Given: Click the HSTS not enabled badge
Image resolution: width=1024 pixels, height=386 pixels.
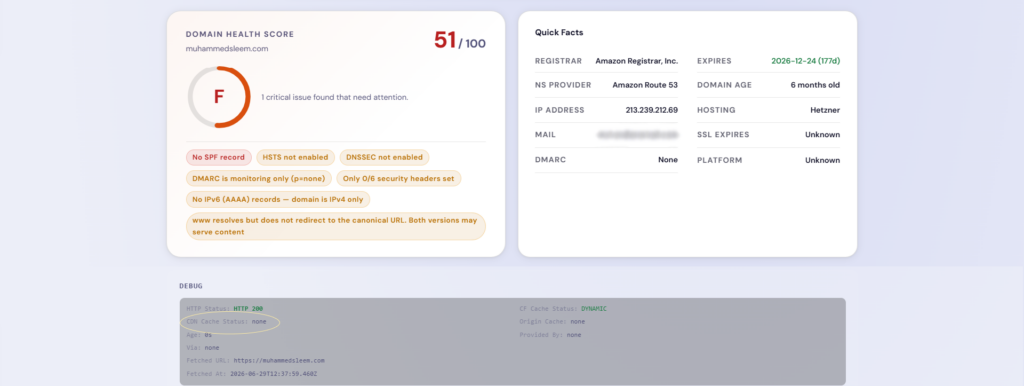Looking at the screenshot, I should [x=295, y=157].
